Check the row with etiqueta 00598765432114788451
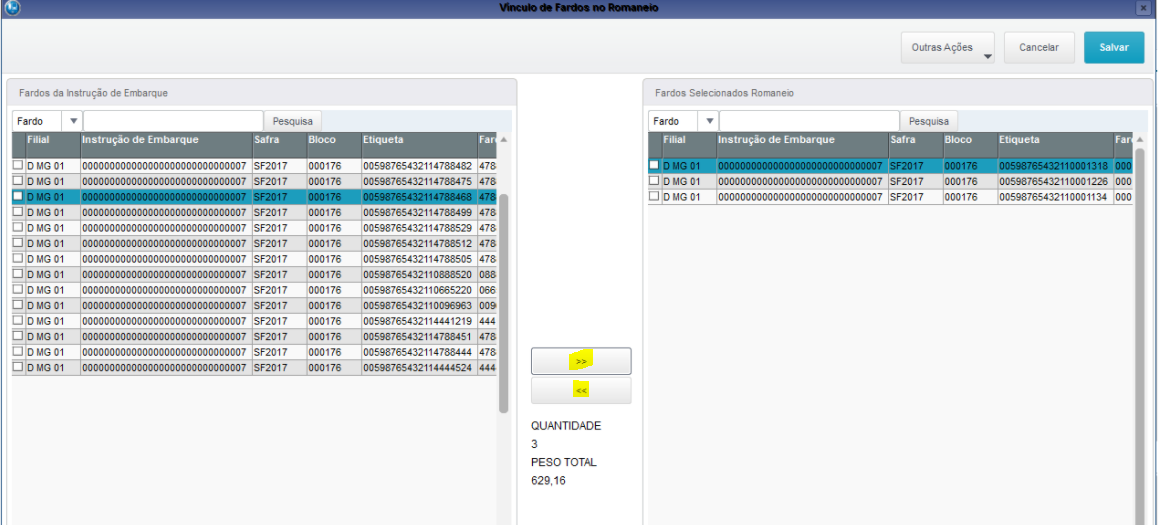Screen dimensions: 1160x525 click(18, 336)
